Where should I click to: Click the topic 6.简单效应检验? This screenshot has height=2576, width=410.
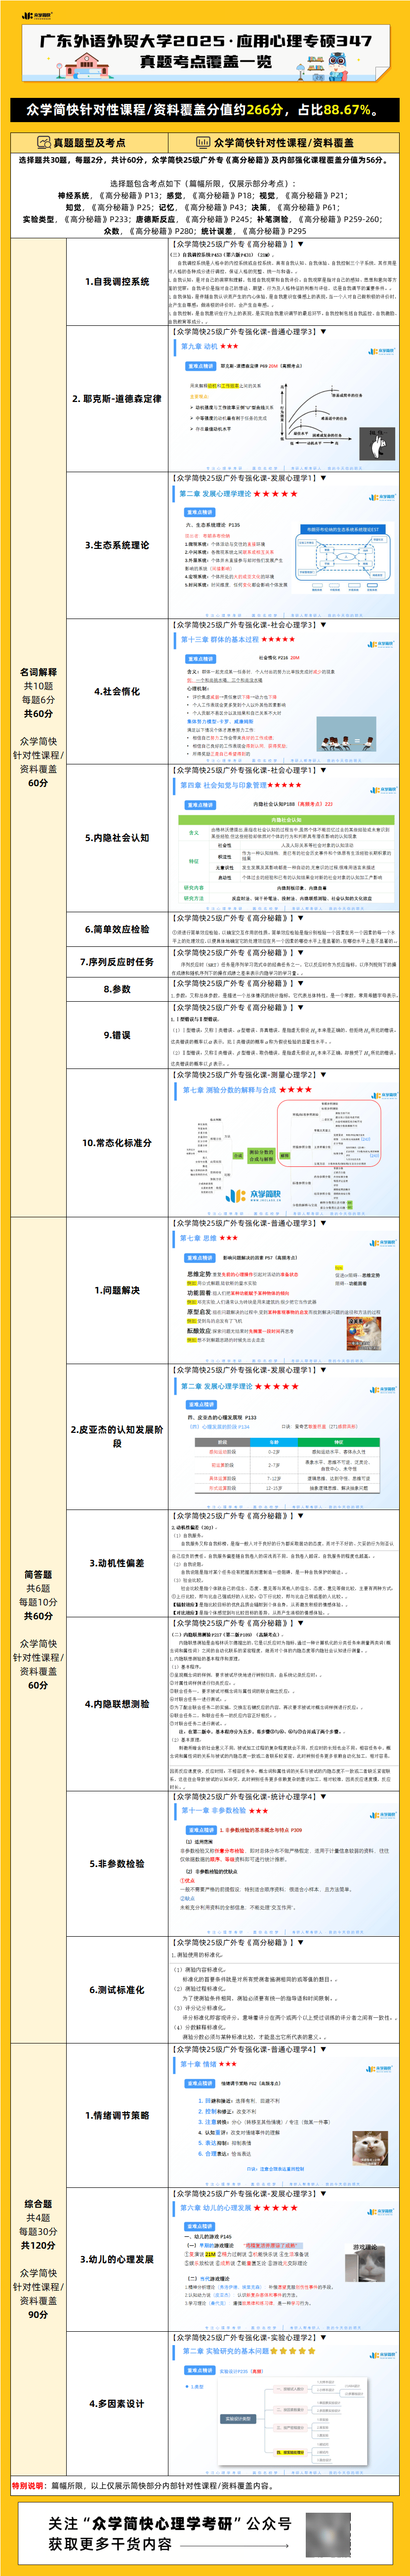click(x=117, y=929)
